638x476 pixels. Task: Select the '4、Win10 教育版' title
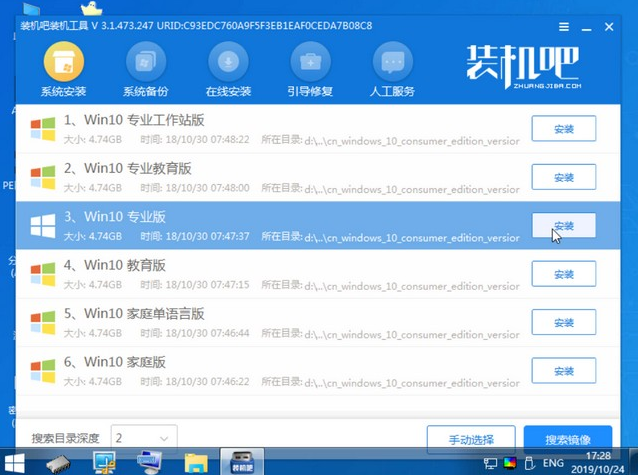[114, 265]
